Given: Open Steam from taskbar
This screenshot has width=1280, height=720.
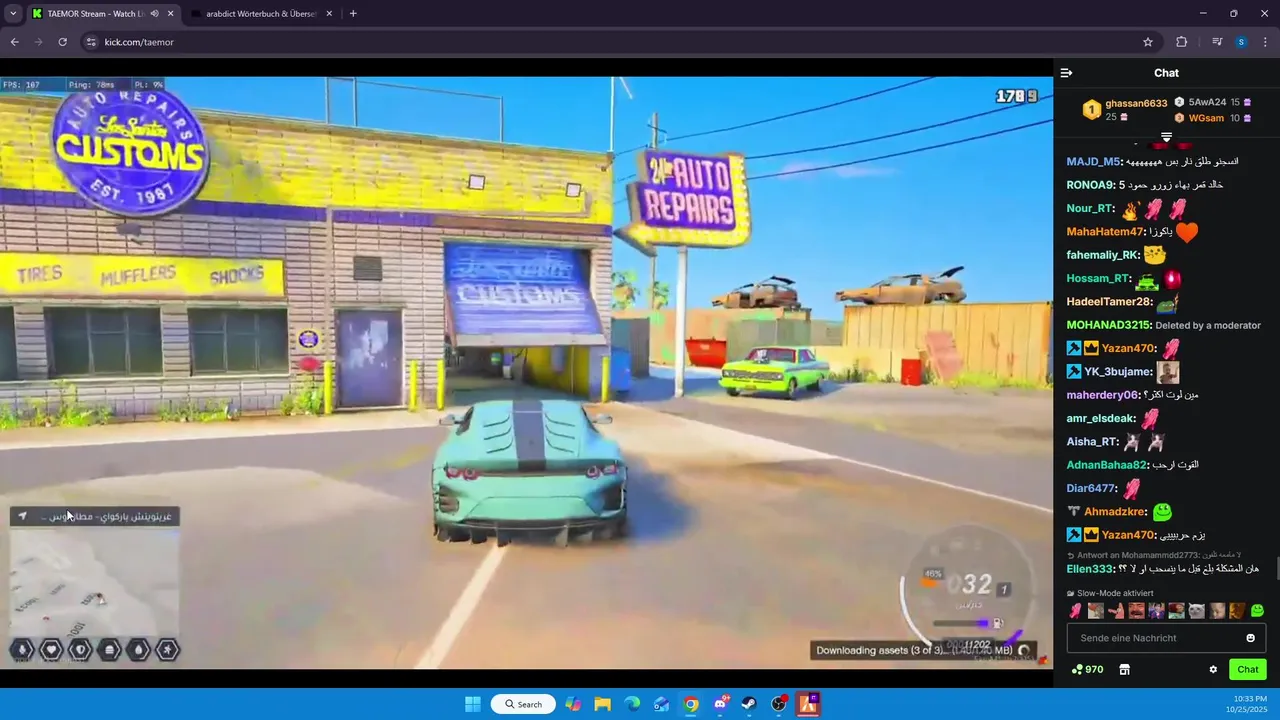Looking at the screenshot, I should 749,704.
